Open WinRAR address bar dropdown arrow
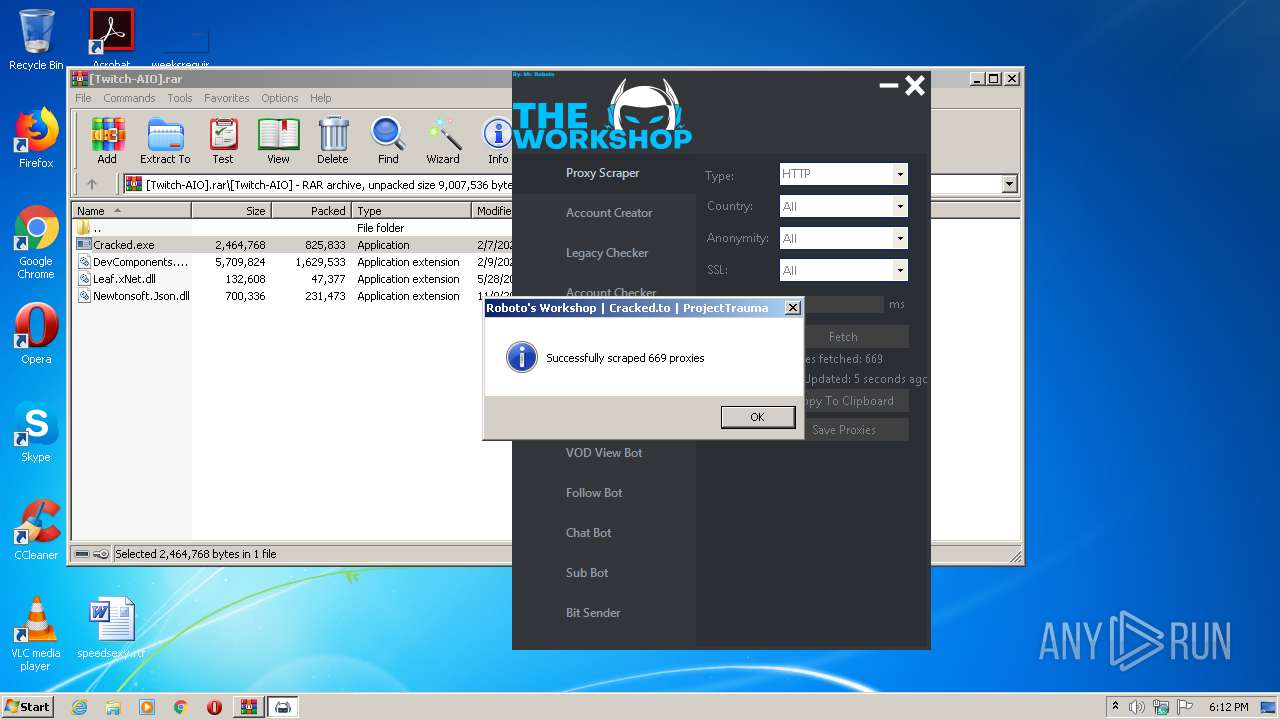 (x=1009, y=184)
